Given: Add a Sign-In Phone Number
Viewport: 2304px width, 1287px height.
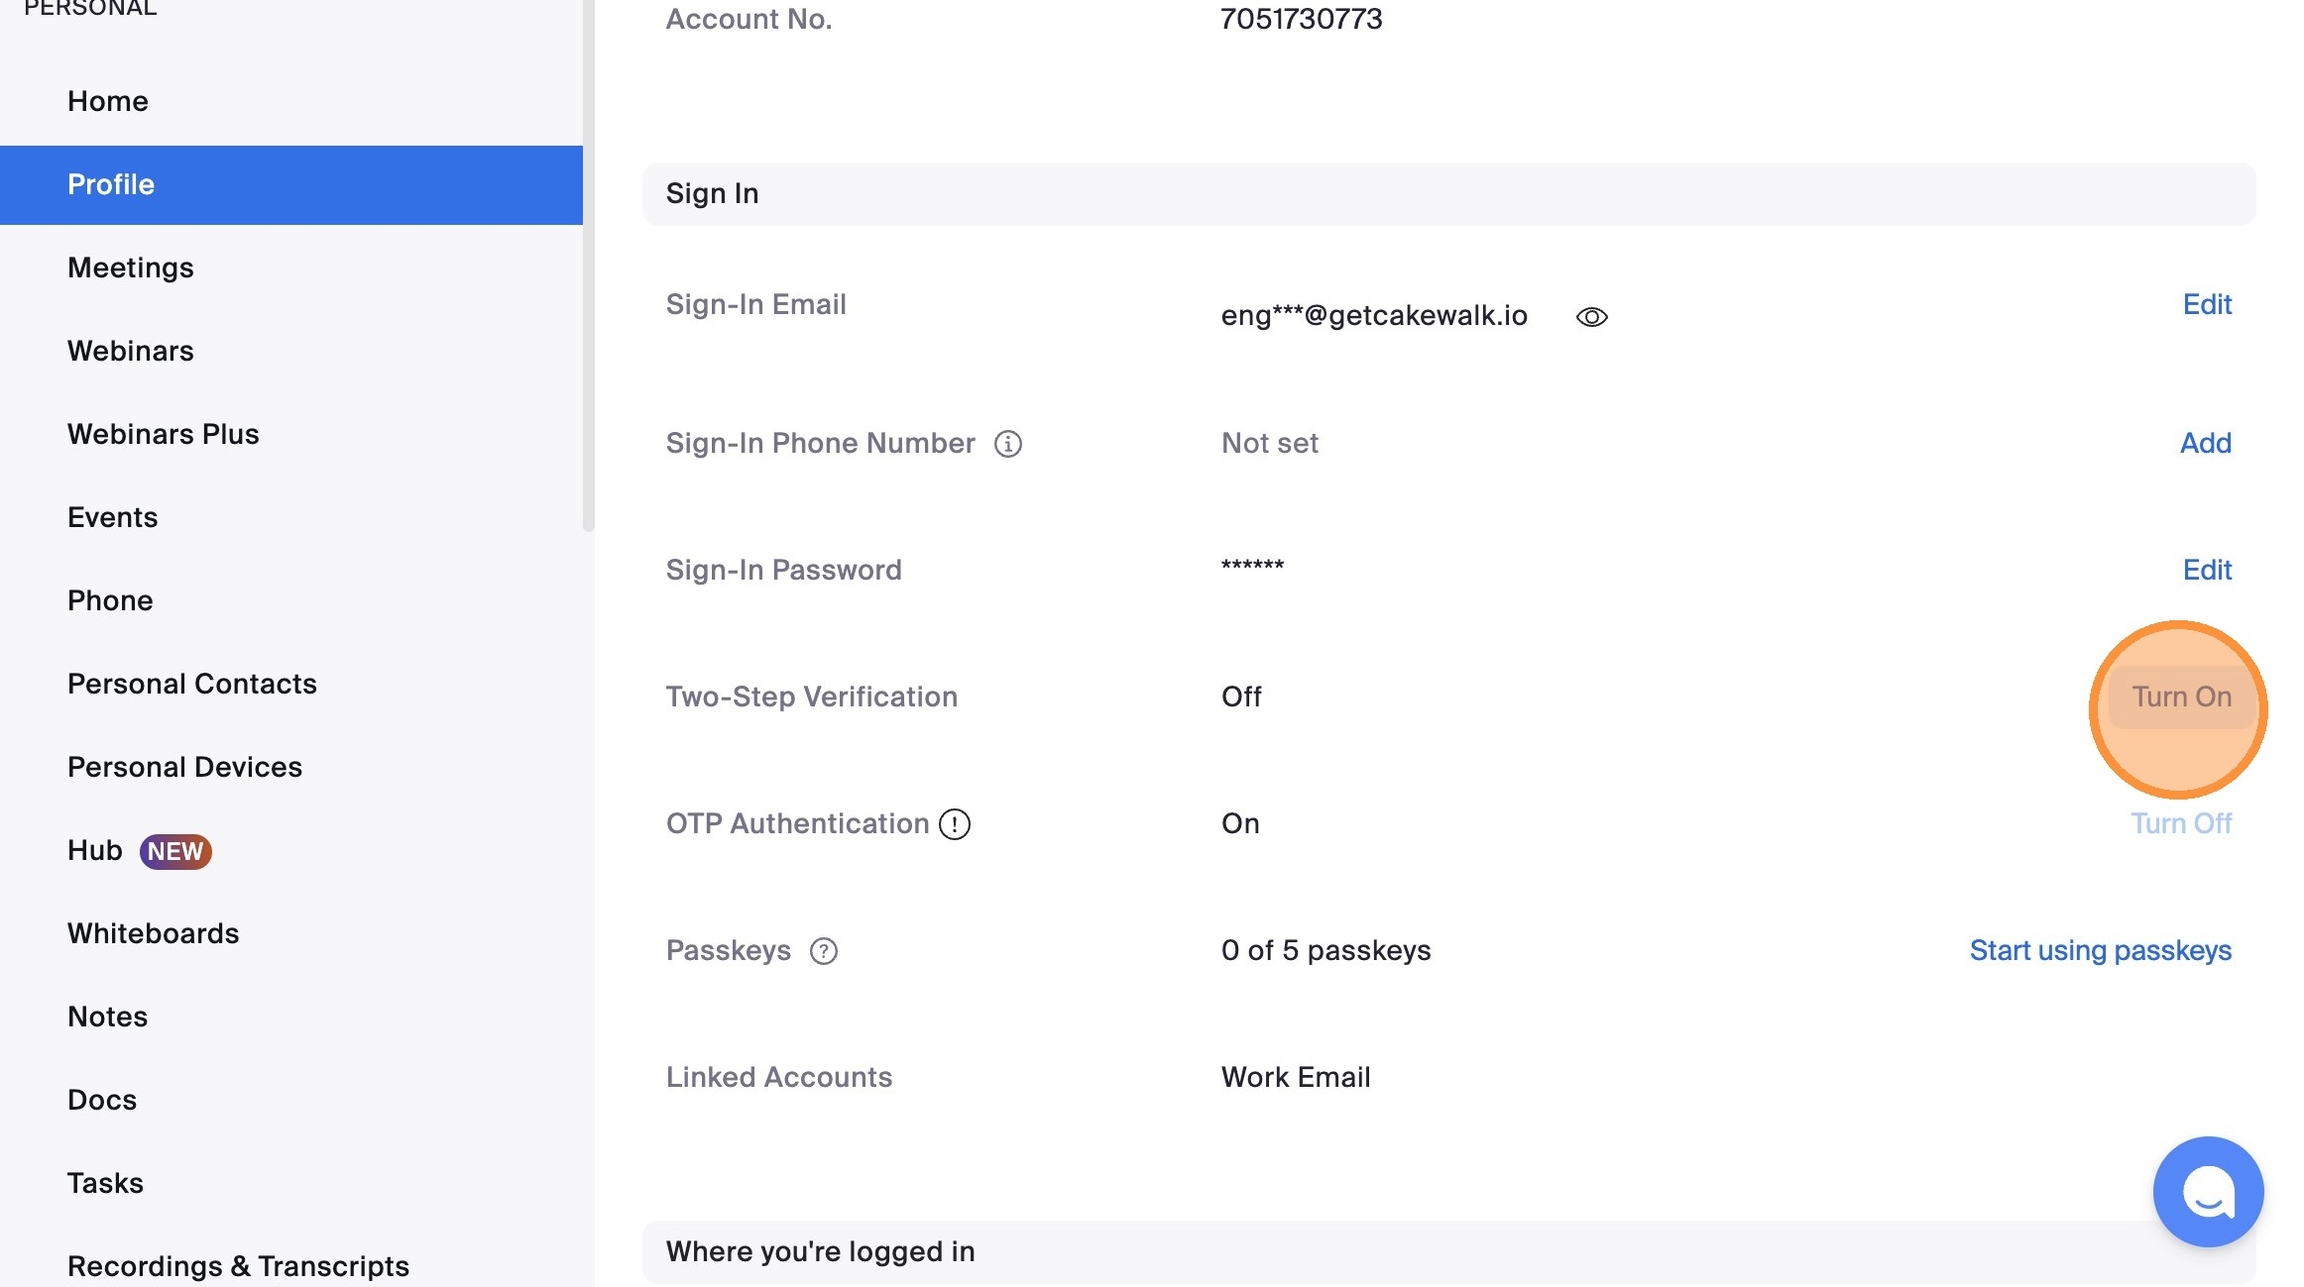Looking at the screenshot, I should [x=2205, y=443].
